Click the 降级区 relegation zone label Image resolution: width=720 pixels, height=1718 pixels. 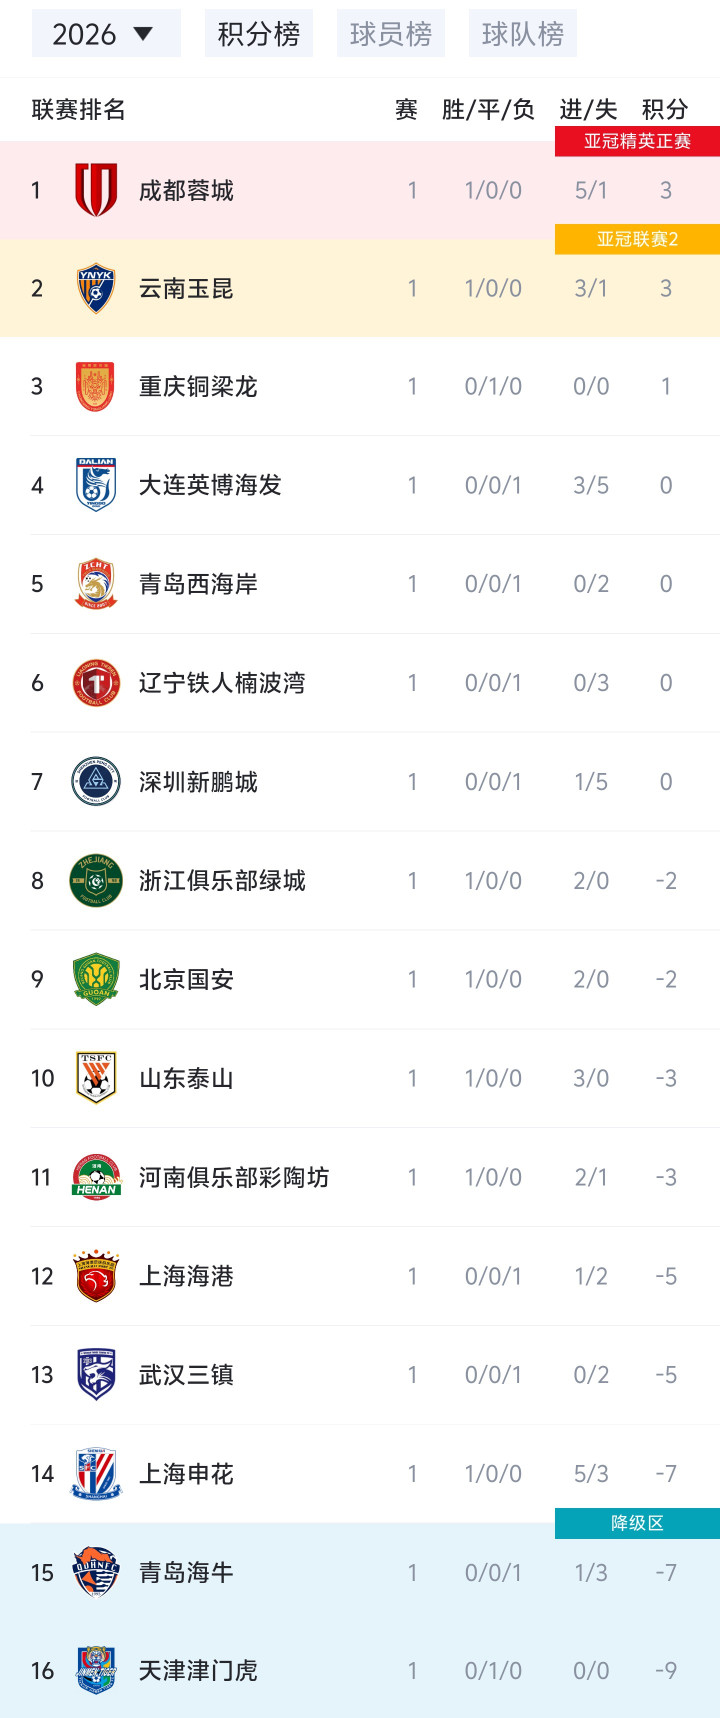tap(637, 1523)
